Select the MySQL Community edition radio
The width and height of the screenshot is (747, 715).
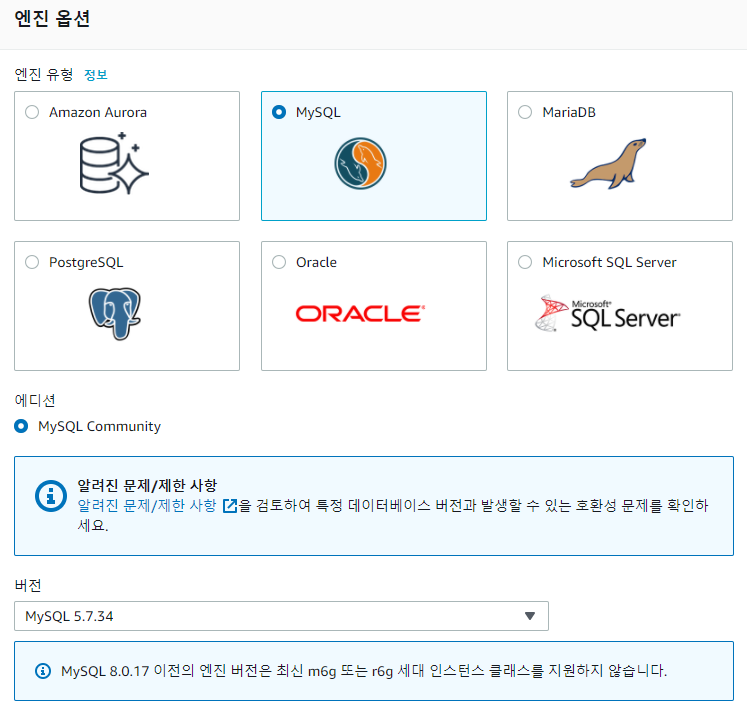point(21,426)
